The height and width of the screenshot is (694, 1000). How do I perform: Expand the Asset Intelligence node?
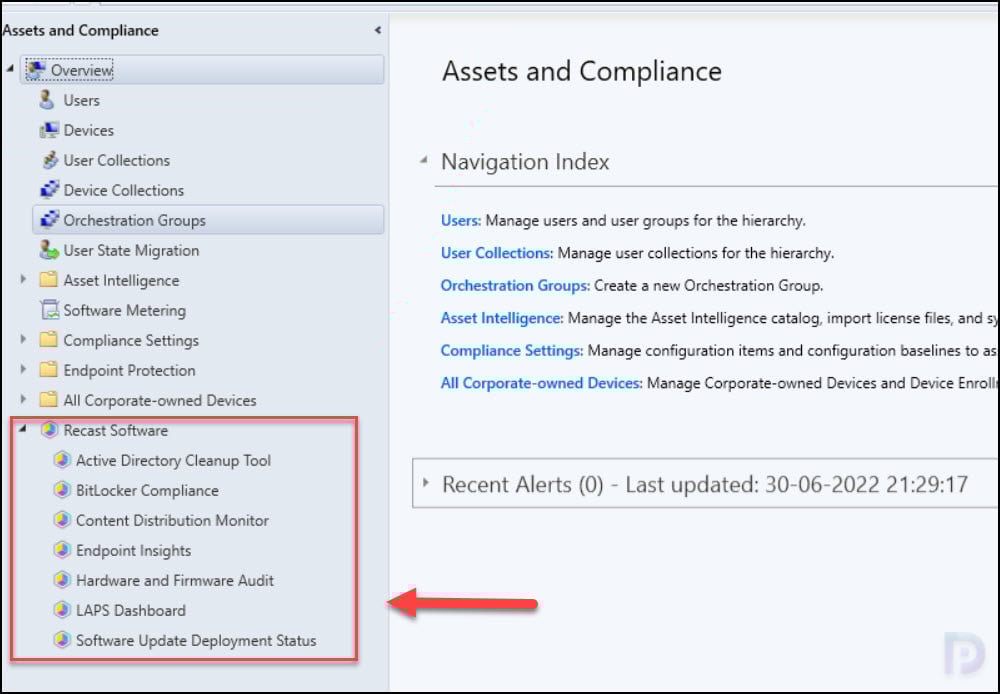[x=23, y=279]
